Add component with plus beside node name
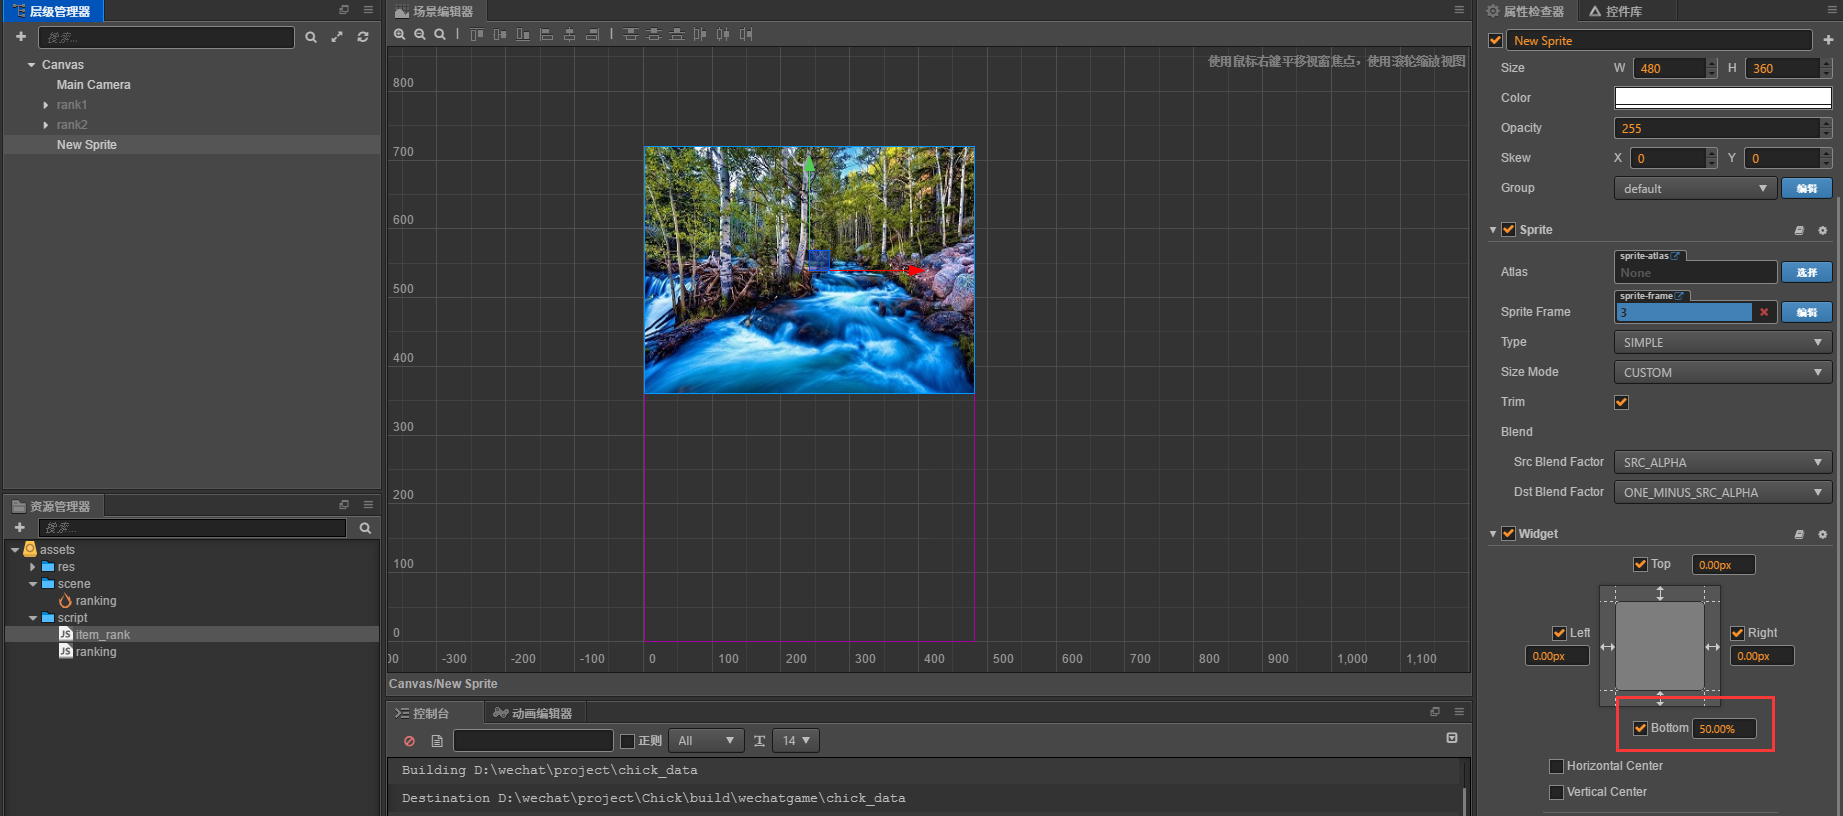The width and height of the screenshot is (1843, 816). coord(1828,40)
